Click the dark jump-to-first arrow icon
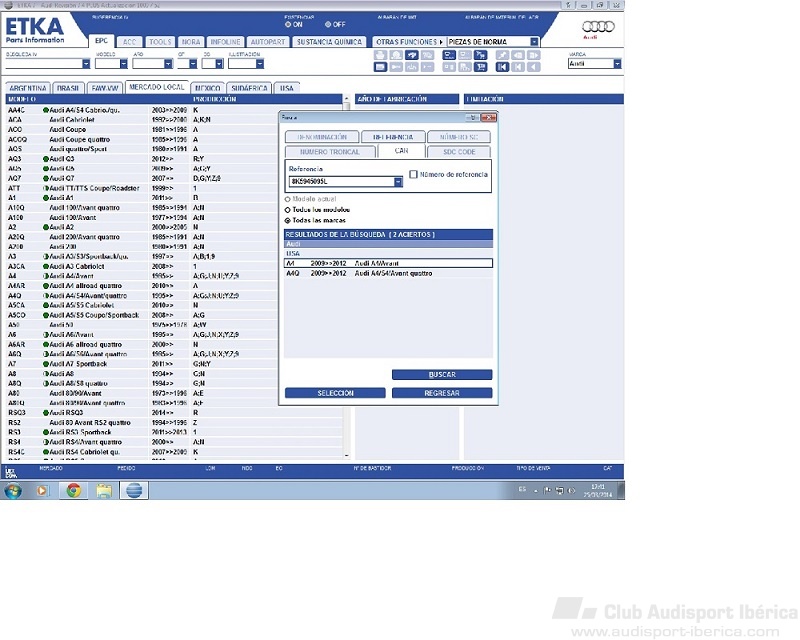 [503, 67]
